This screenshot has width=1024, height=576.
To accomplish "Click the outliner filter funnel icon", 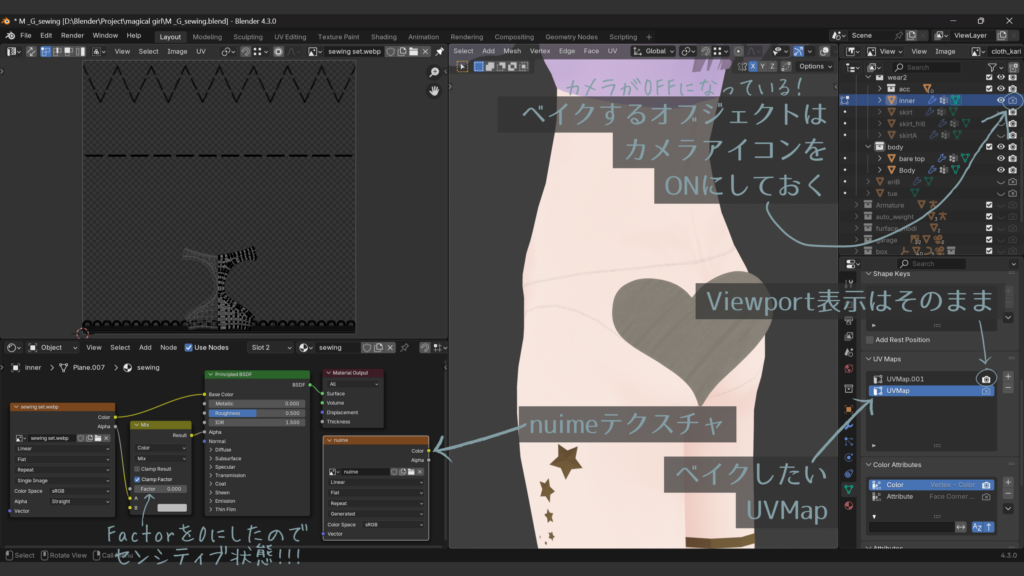I will [991, 67].
